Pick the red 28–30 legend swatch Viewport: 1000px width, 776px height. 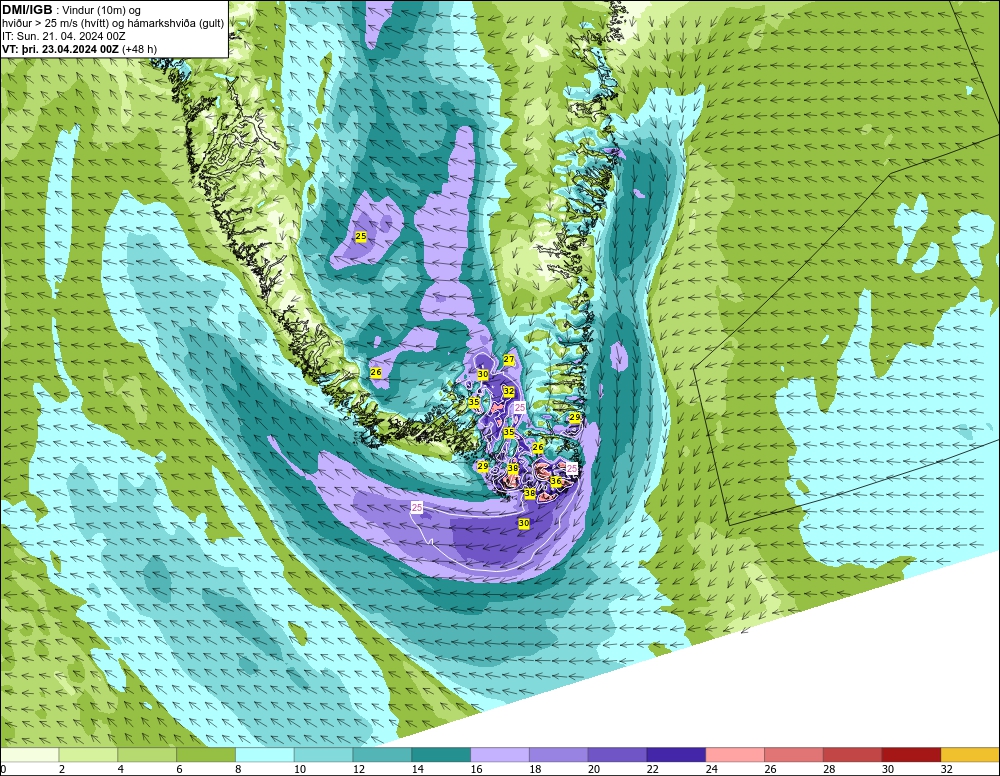[853, 755]
